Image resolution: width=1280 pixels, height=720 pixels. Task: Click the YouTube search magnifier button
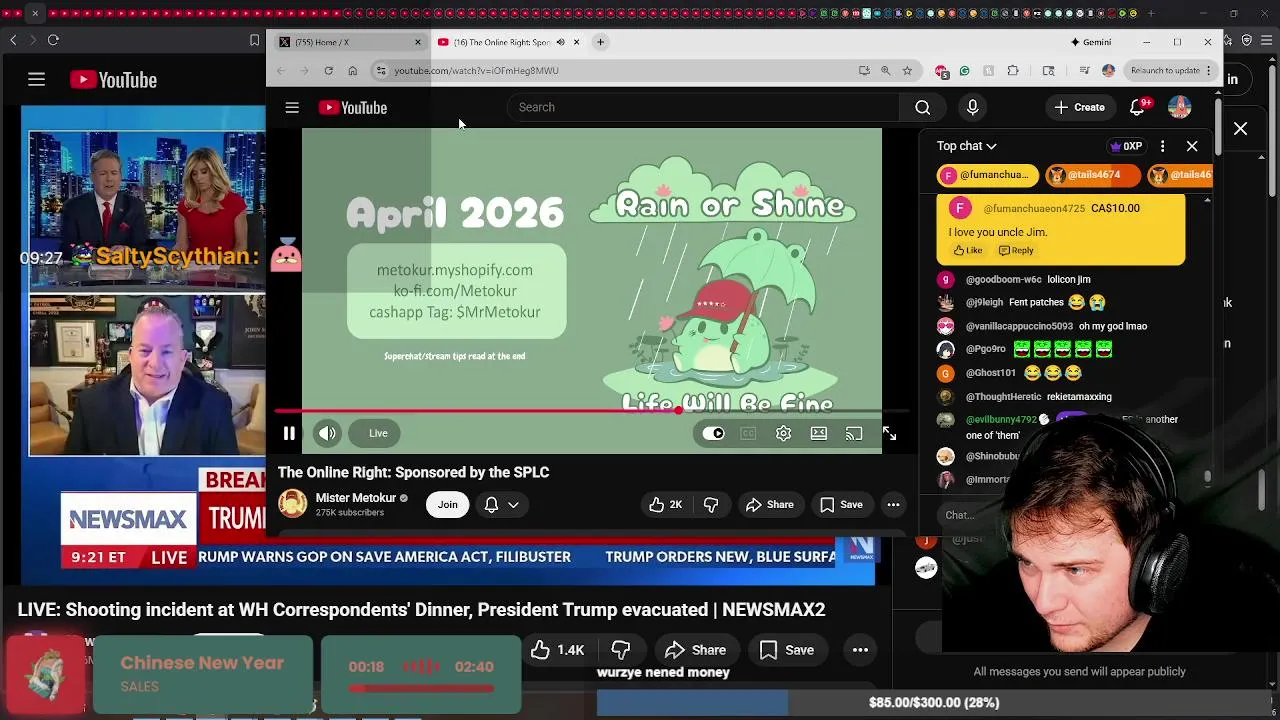tap(922, 107)
